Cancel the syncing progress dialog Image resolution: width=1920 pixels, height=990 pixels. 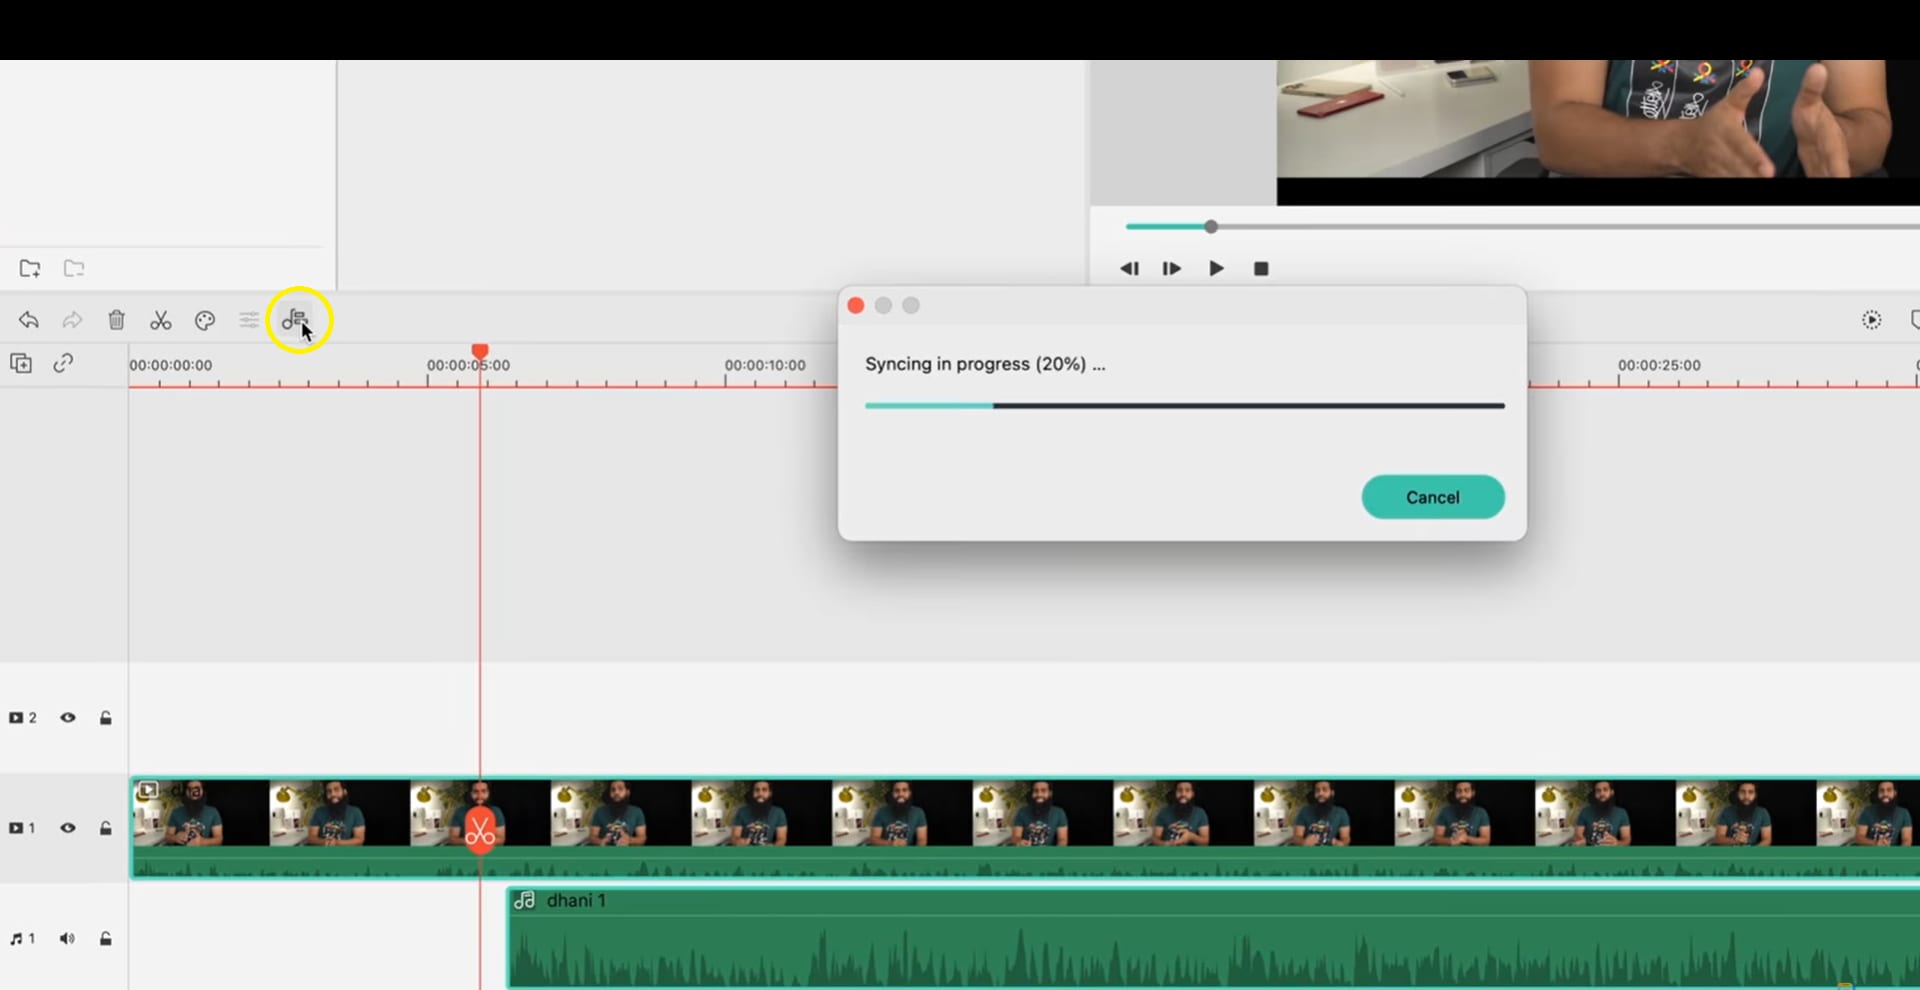tap(1433, 497)
